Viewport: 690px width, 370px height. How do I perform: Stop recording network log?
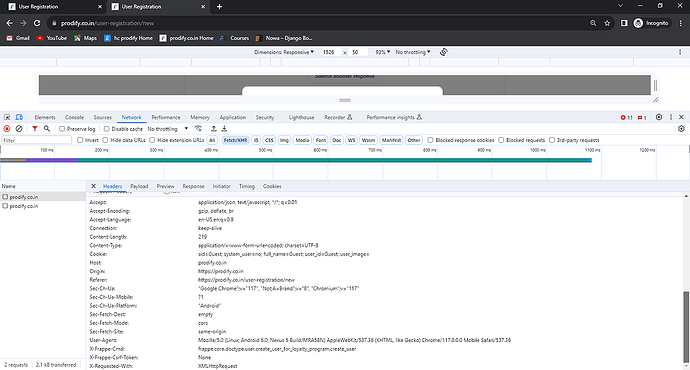coord(7,129)
